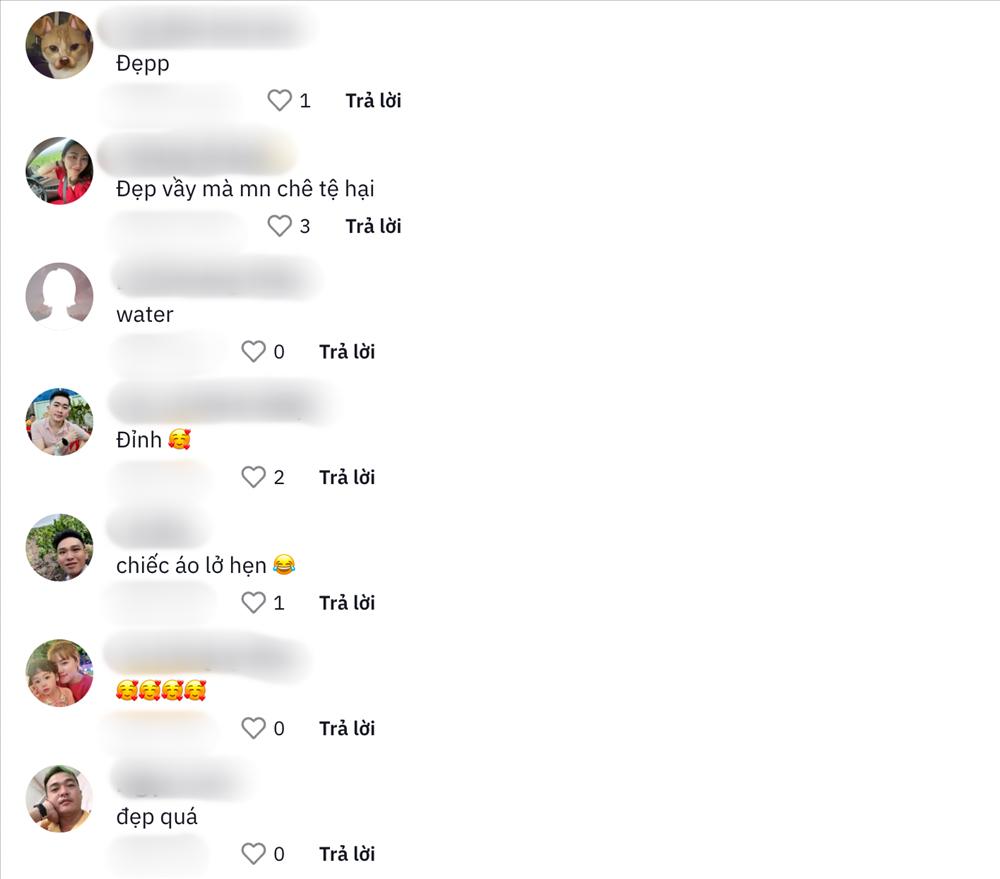Reply to the "Đẹpp" comment
1000x879 pixels.
click(373, 100)
